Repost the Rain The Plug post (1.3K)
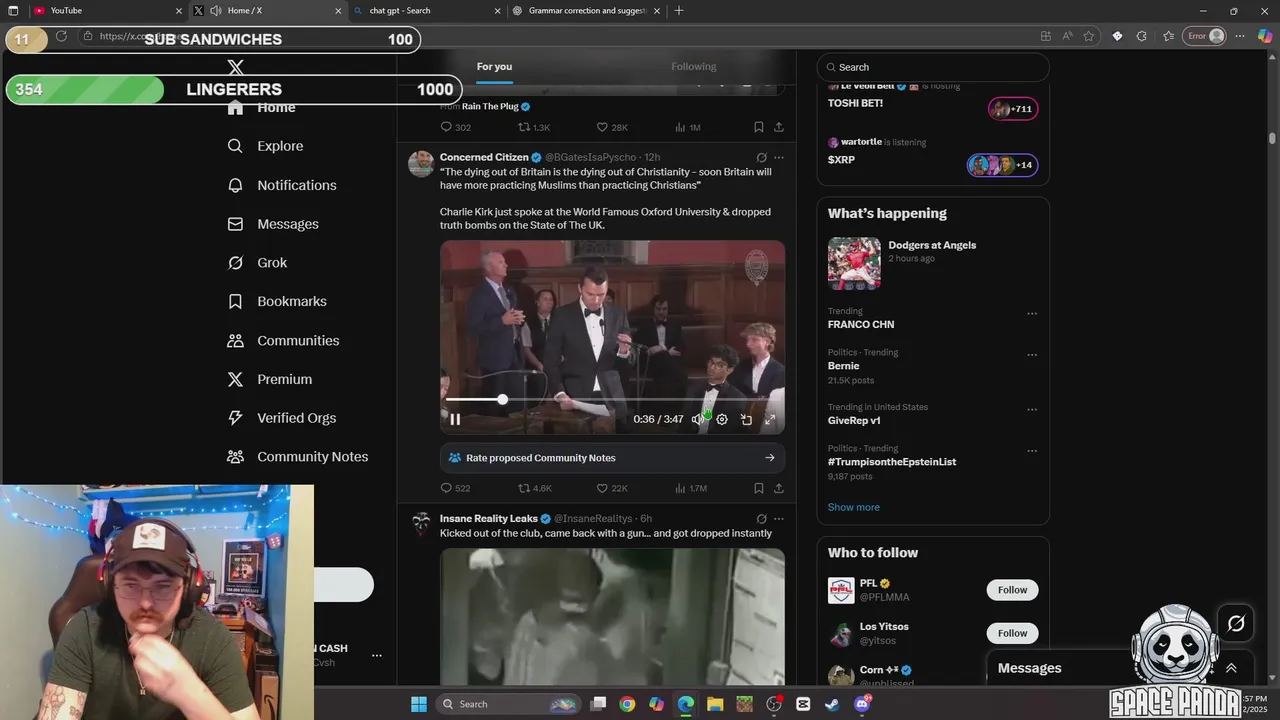The height and width of the screenshot is (720, 1280). (x=534, y=127)
